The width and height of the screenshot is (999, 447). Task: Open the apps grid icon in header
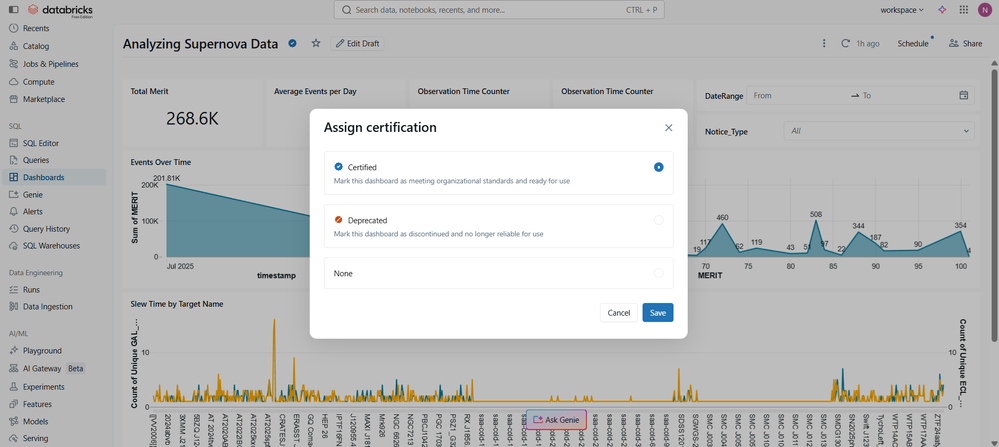coord(962,10)
